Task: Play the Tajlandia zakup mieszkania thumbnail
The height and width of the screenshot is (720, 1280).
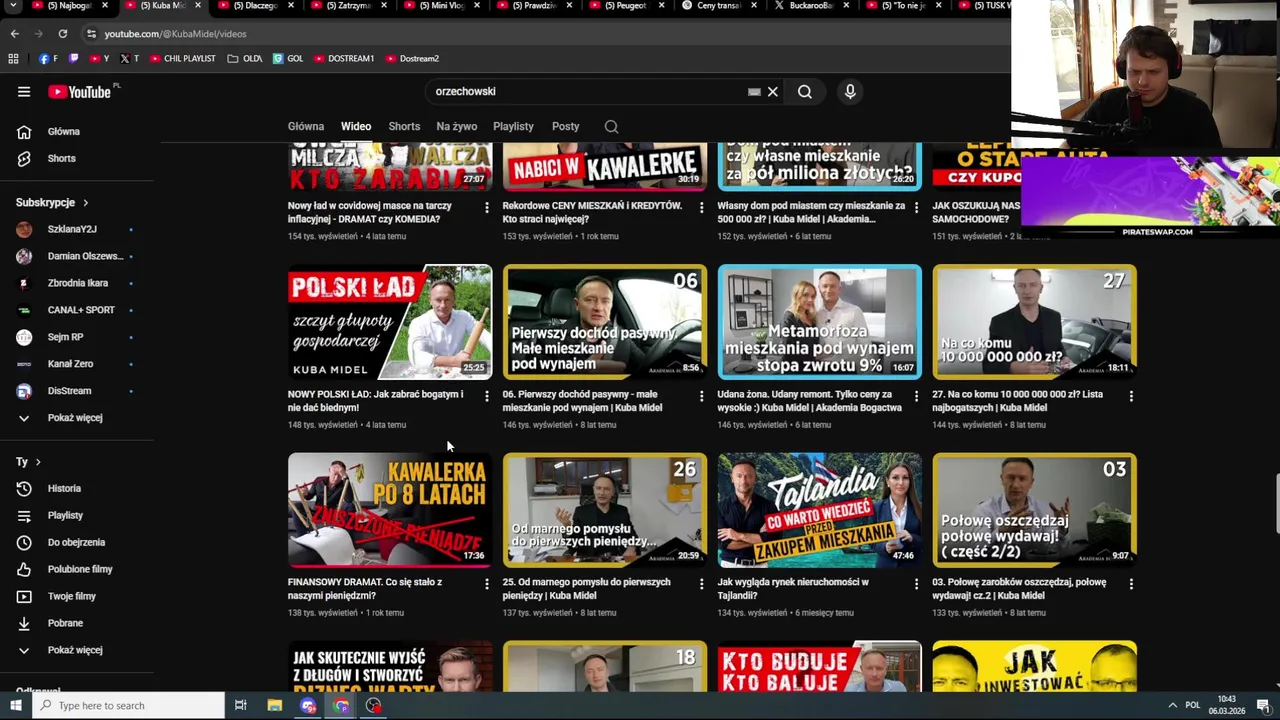Action: click(x=820, y=510)
